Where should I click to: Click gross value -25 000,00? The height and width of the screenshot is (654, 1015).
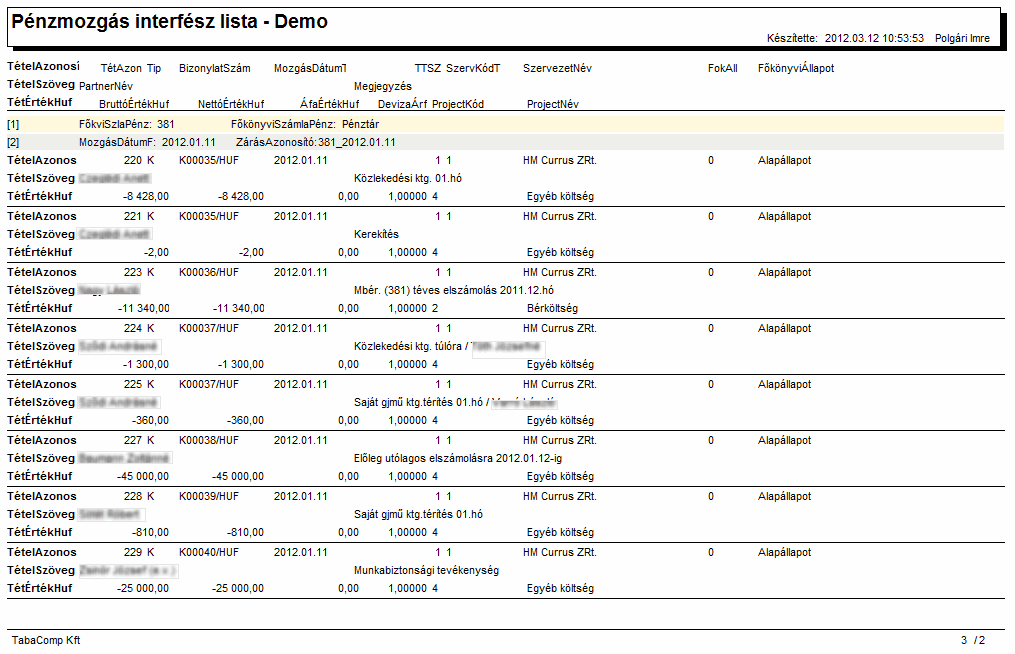pos(143,589)
